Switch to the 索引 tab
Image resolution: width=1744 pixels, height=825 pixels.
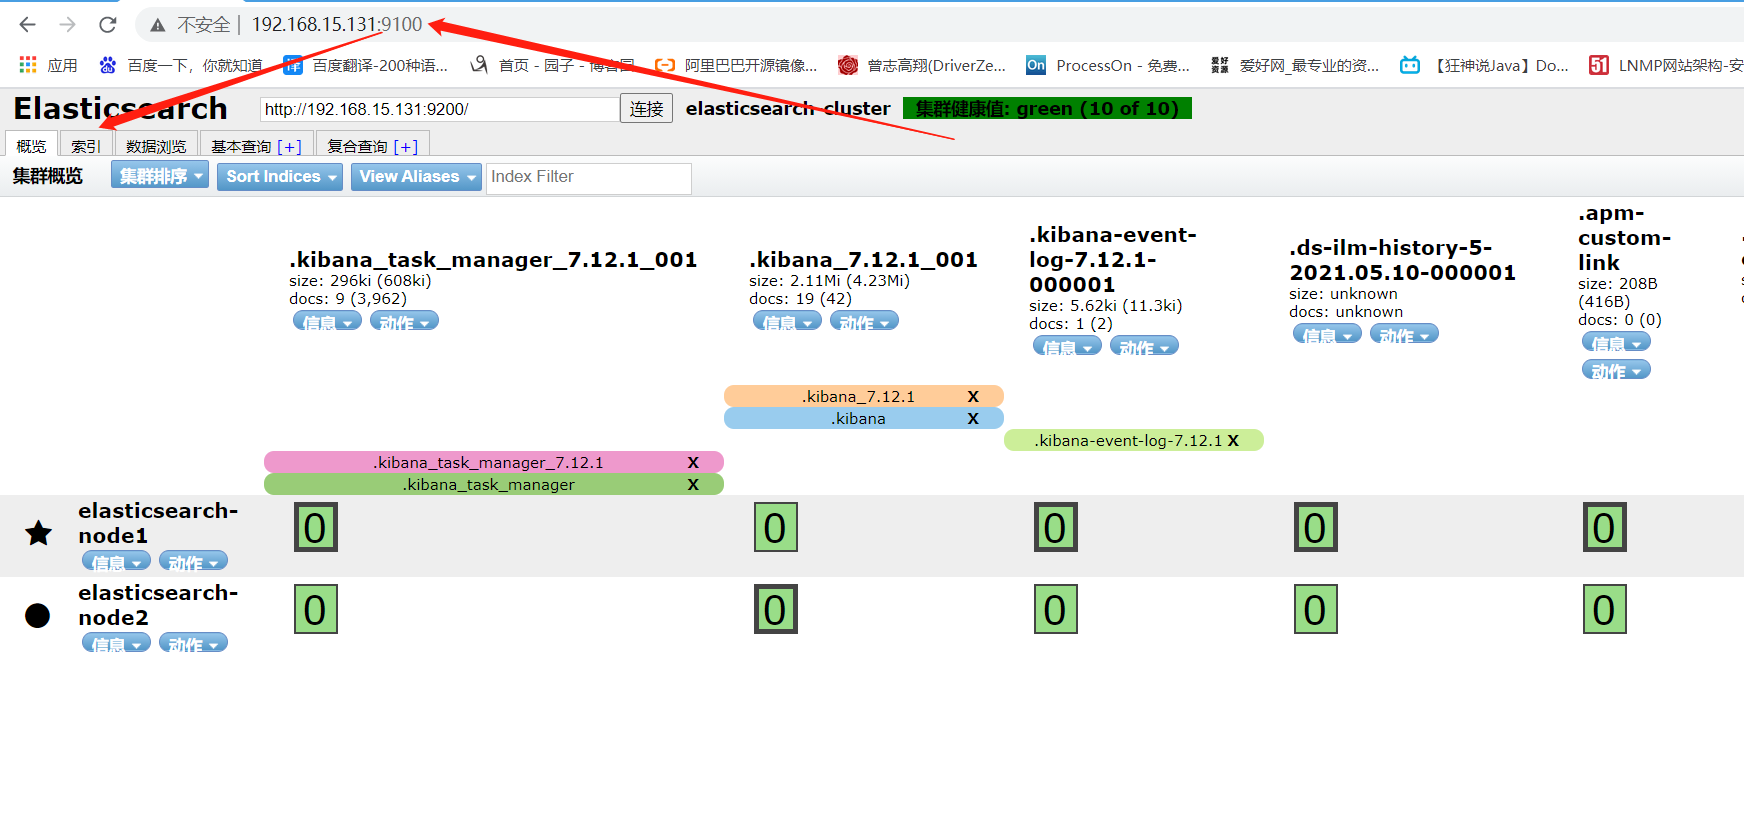point(86,146)
